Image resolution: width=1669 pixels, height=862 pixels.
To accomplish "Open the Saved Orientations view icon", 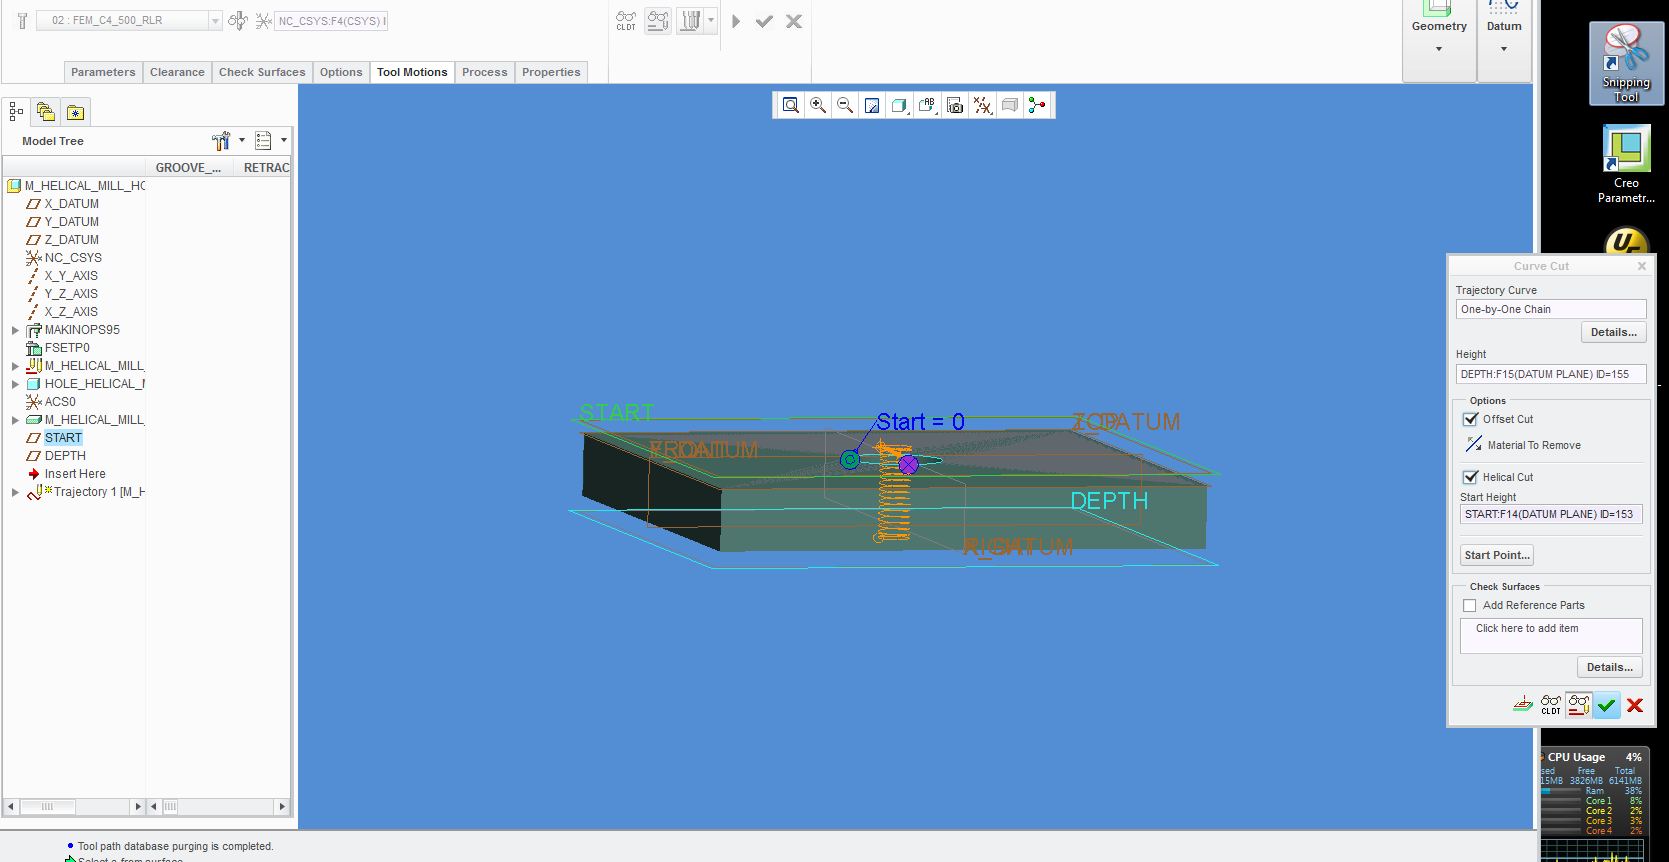I will (928, 105).
